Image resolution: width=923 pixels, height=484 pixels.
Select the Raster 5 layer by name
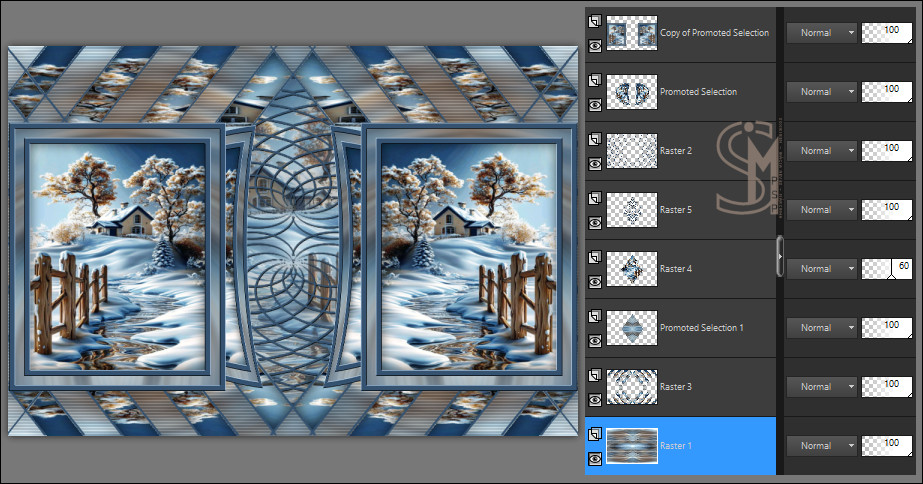(675, 210)
